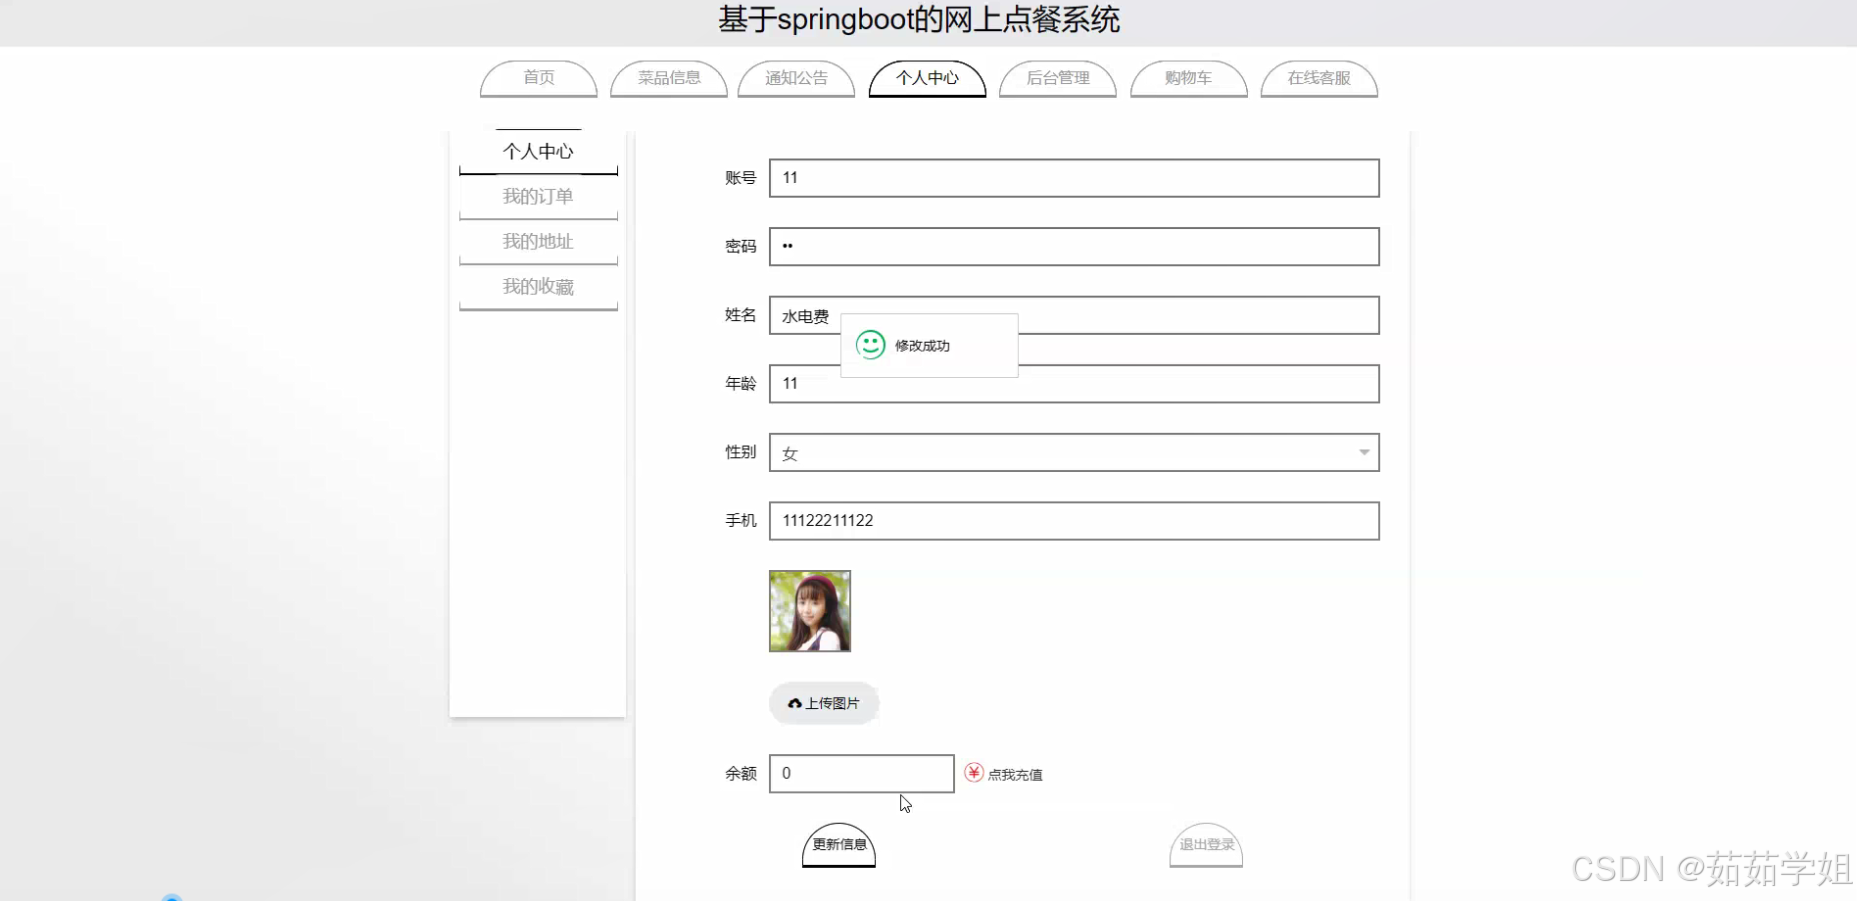Click the red ¥ recharge icon

pos(974,772)
